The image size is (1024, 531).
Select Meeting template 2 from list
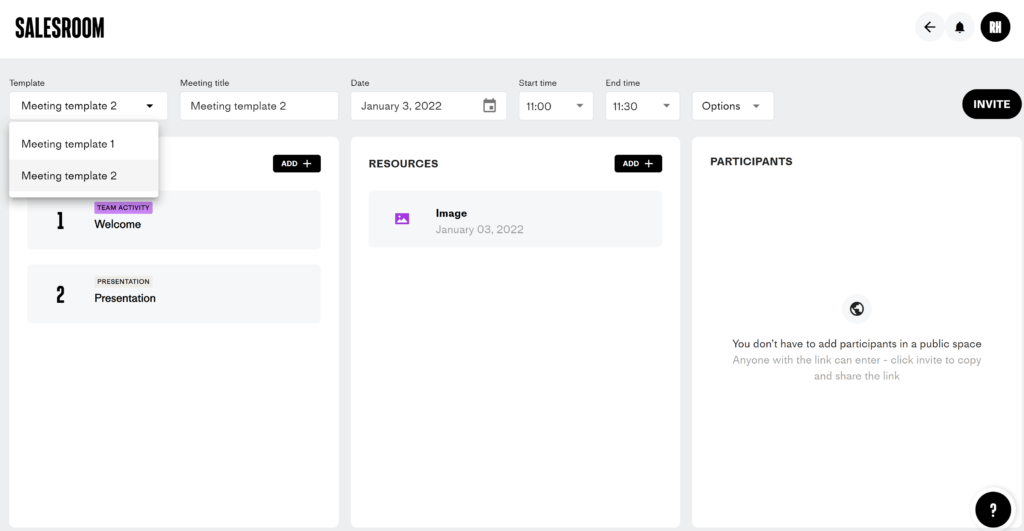point(69,176)
